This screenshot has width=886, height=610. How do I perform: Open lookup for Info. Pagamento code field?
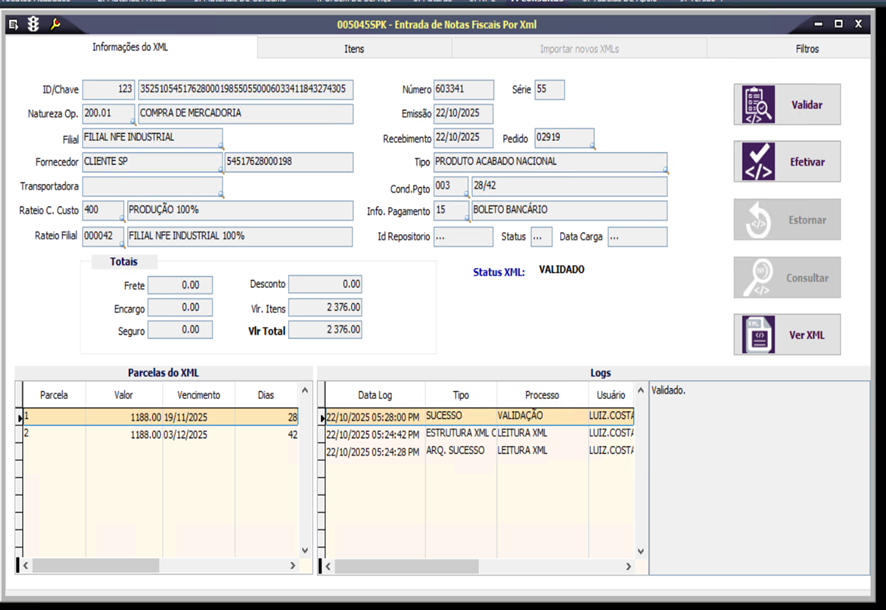pyautogui.click(x=467, y=219)
